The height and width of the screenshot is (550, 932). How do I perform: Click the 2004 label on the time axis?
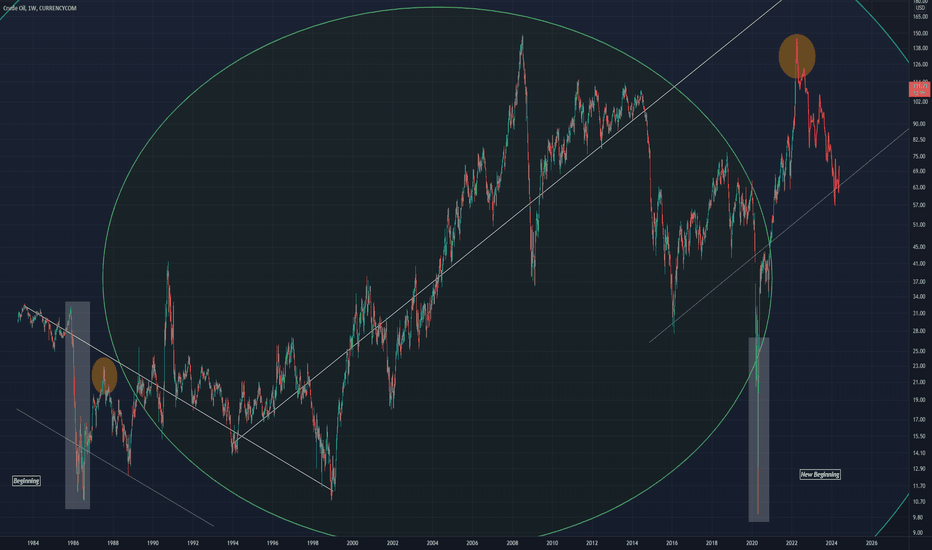click(433, 543)
